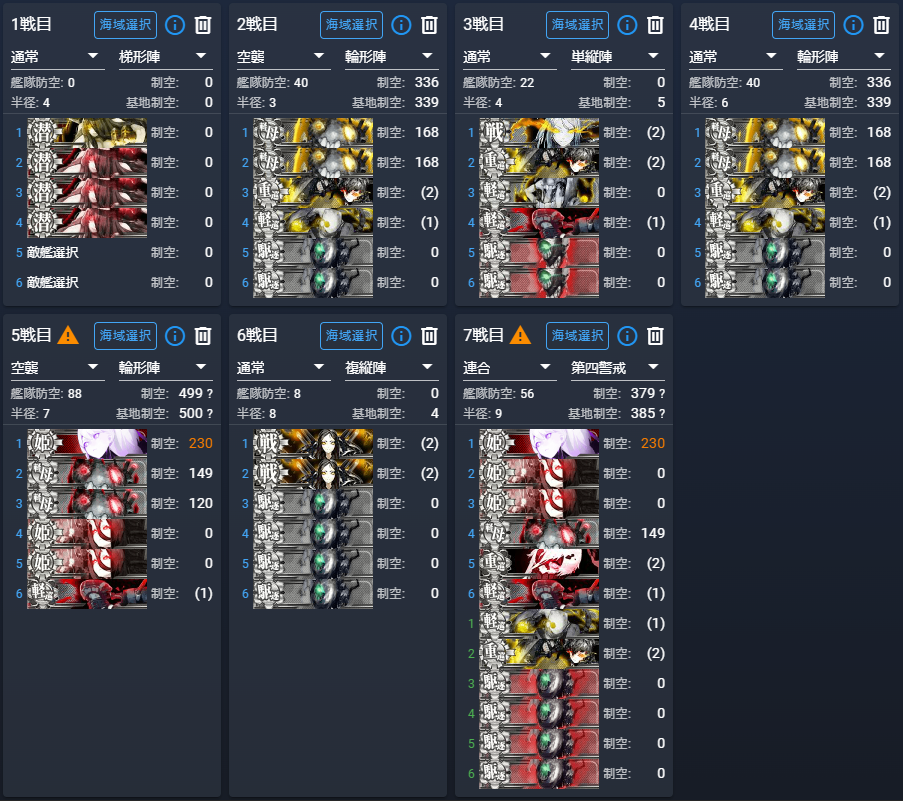
Task: Select empty enemy slot 6 敵艦選択 in 1戦目
Action: pos(52,283)
